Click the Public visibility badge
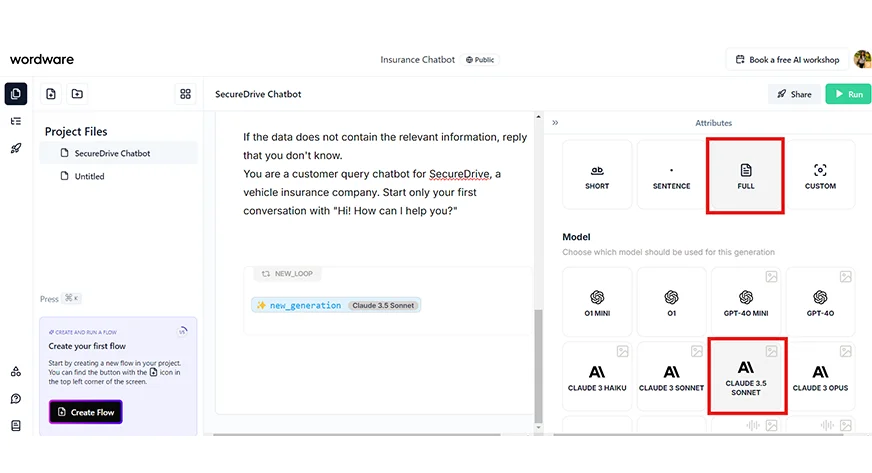872x473 pixels. [x=480, y=59]
